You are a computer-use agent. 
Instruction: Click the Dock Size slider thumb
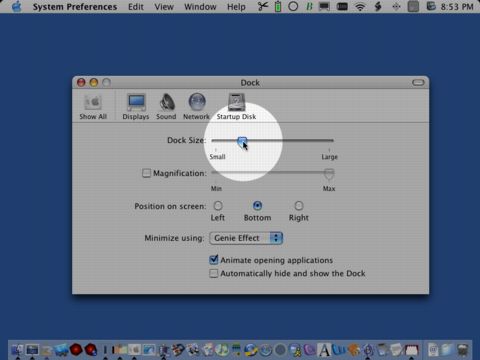point(242,141)
